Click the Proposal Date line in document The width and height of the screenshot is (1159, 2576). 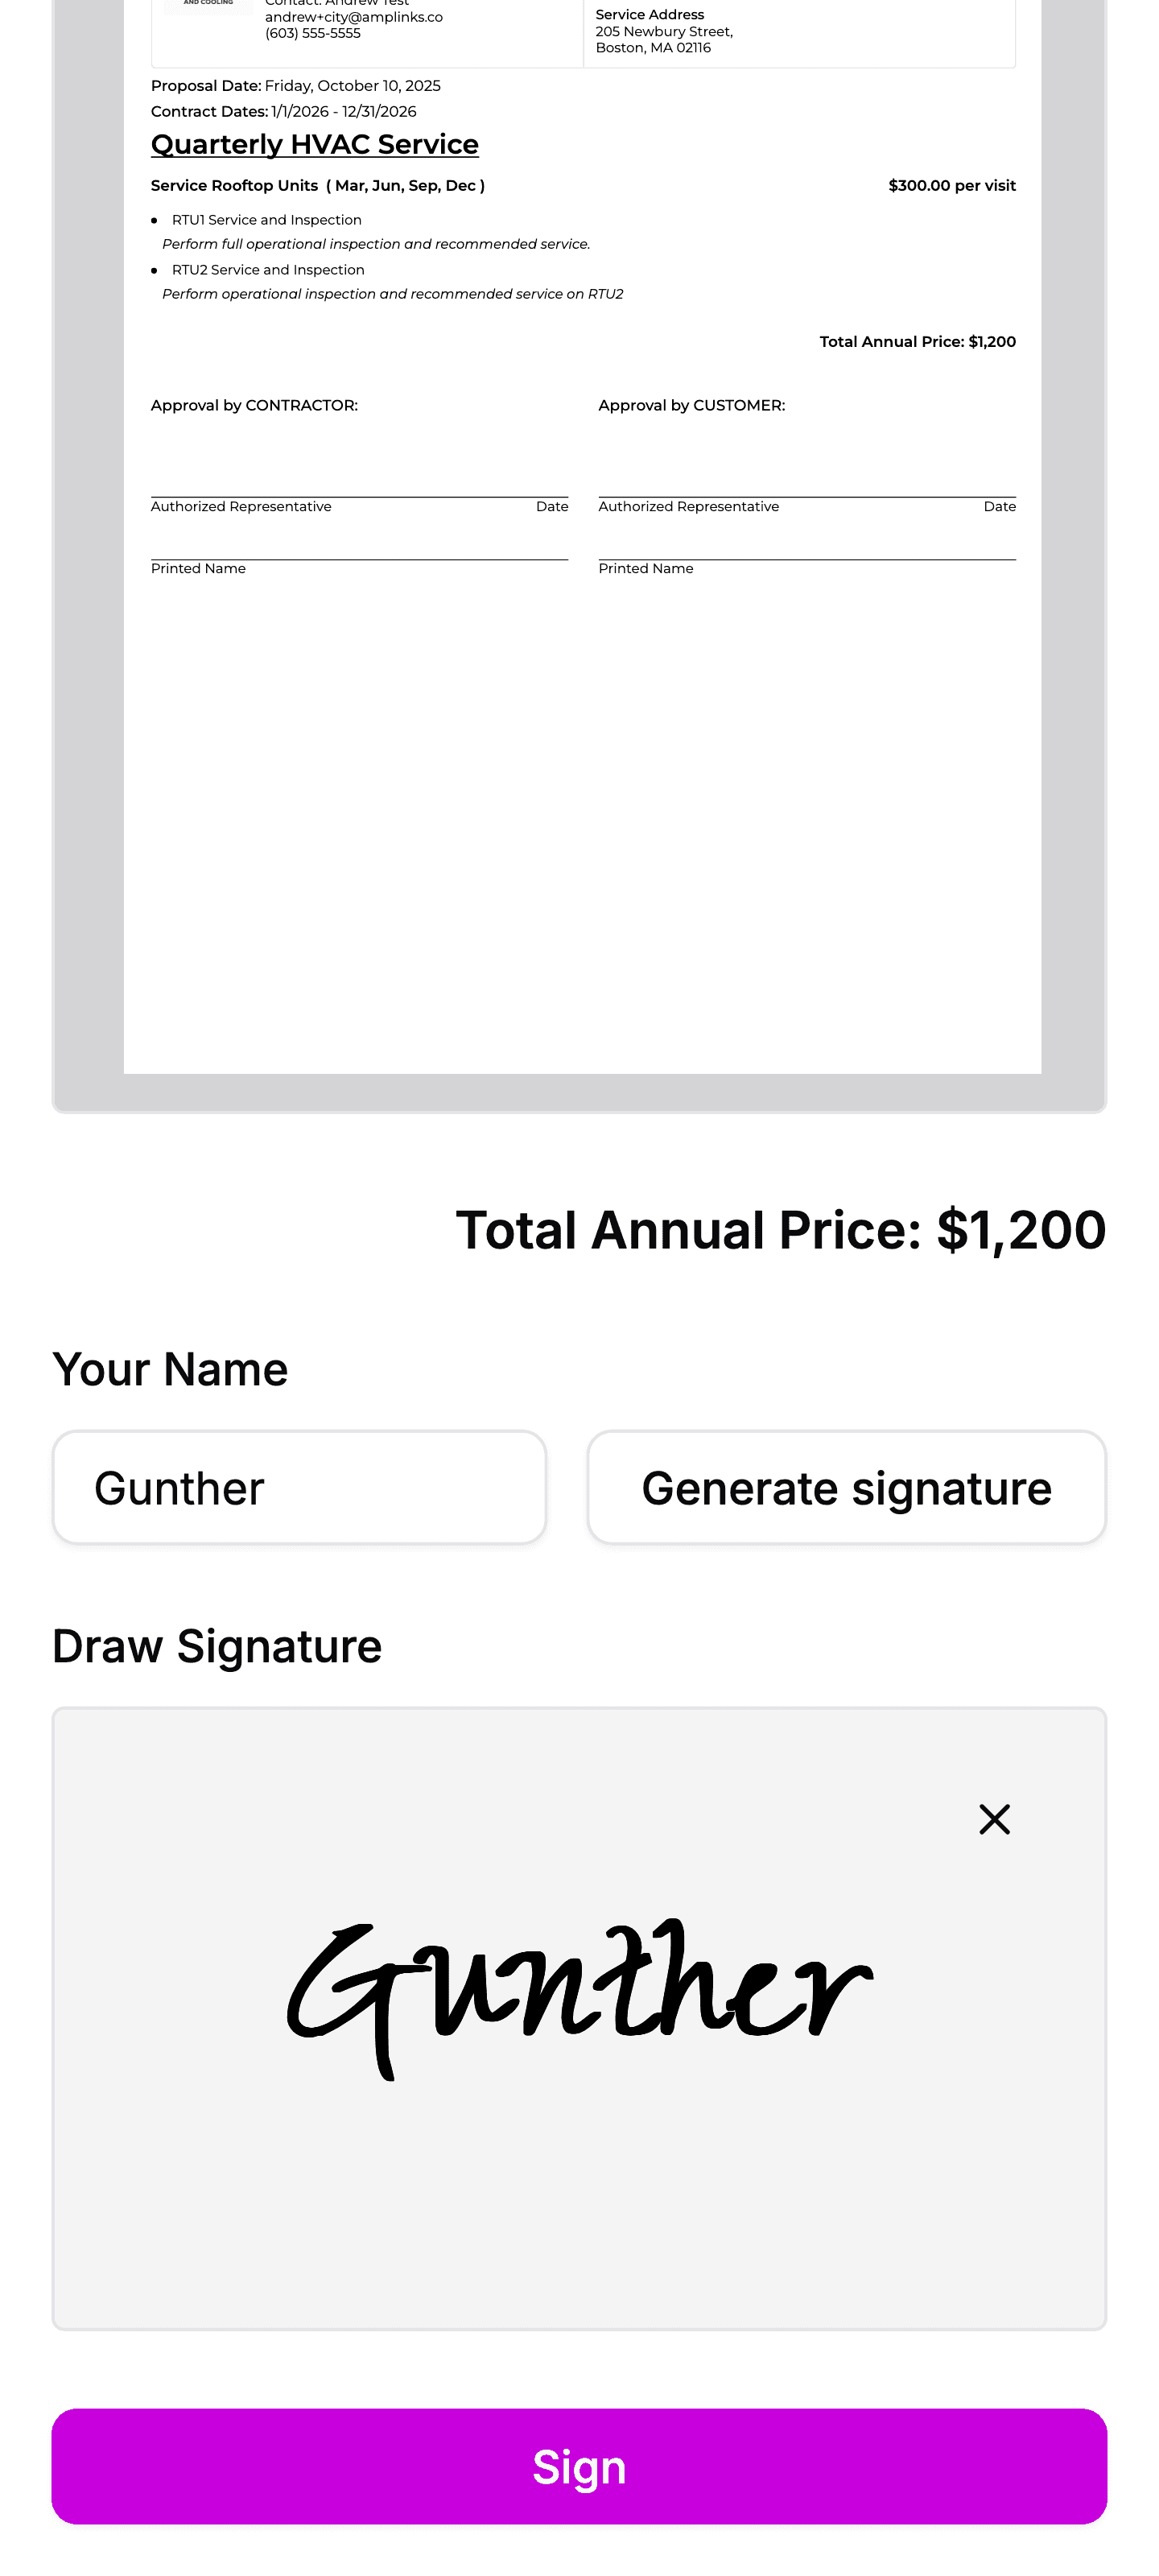point(296,86)
